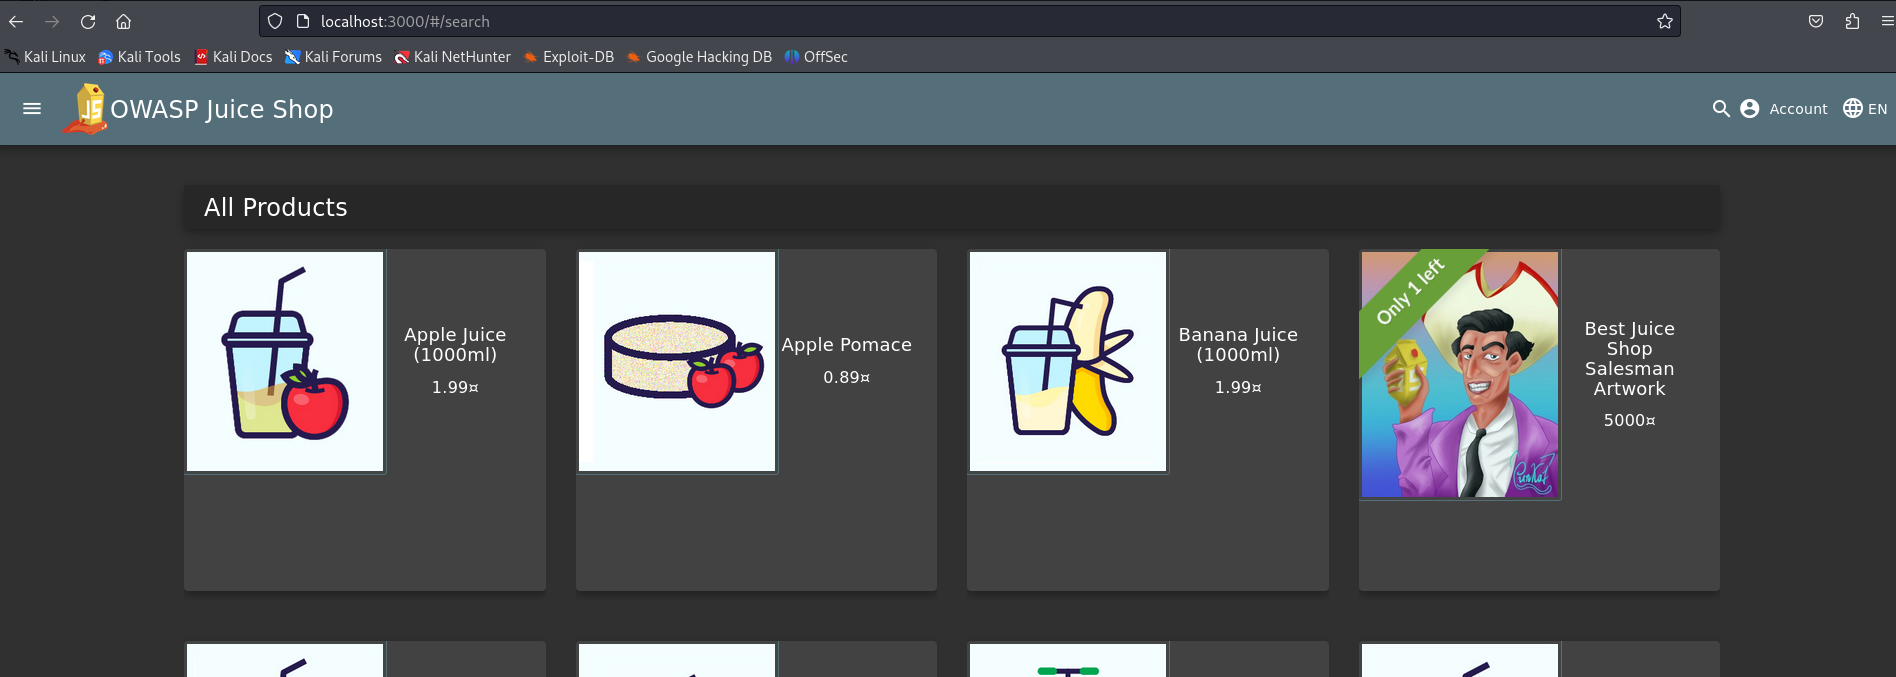Bookmark this page with star icon
This screenshot has height=677, width=1896.
tap(1664, 22)
